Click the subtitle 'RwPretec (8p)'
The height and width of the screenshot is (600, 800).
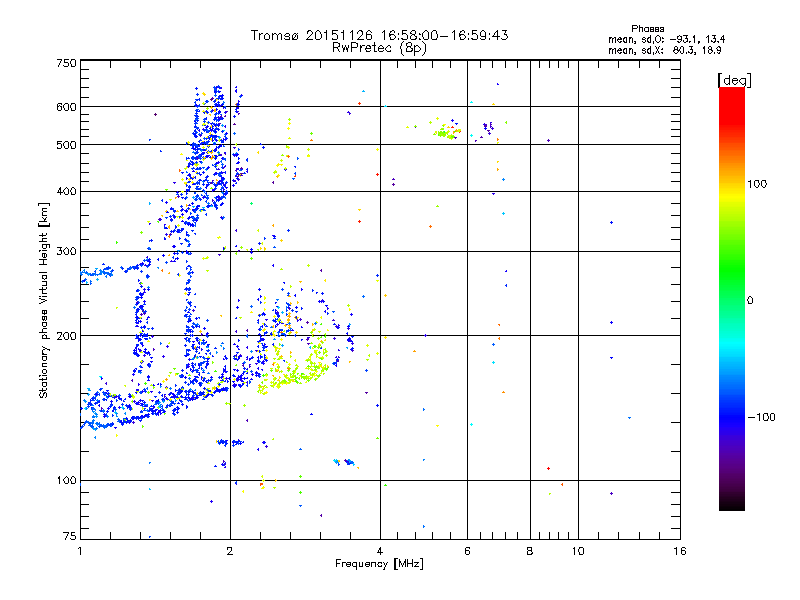(x=379, y=48)
